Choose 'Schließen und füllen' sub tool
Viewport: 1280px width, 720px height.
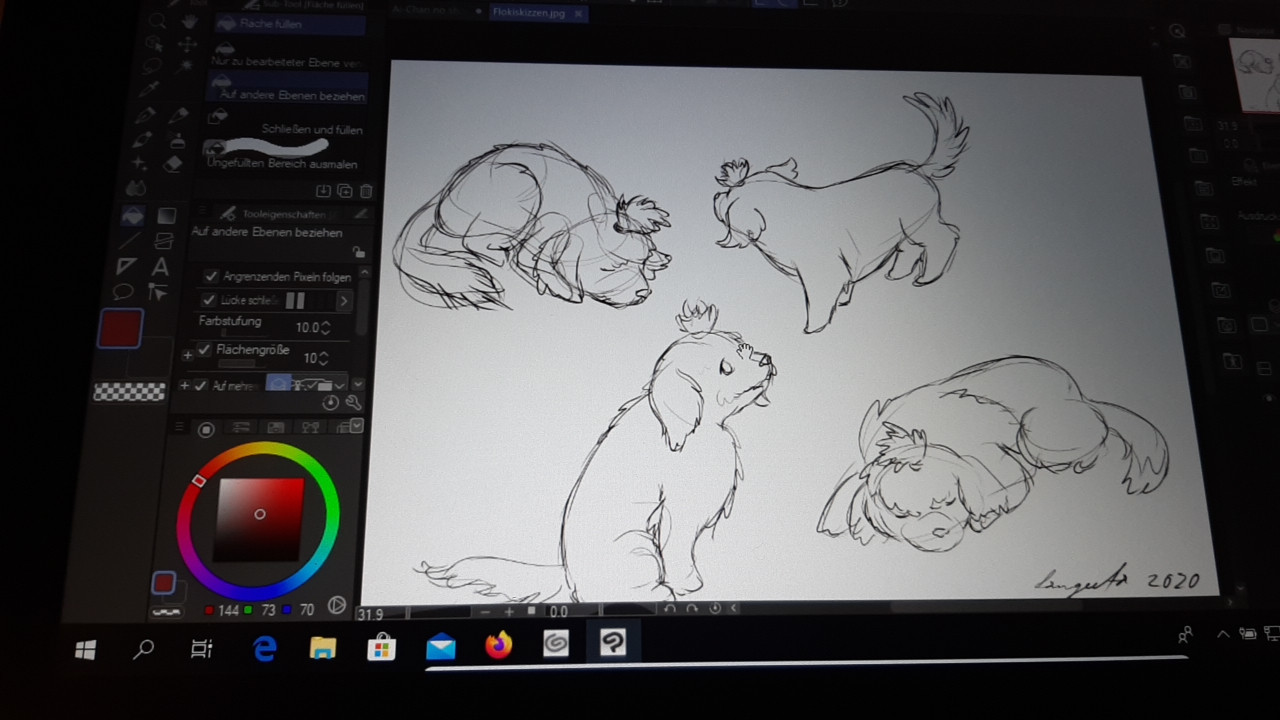tap(311, 130)
